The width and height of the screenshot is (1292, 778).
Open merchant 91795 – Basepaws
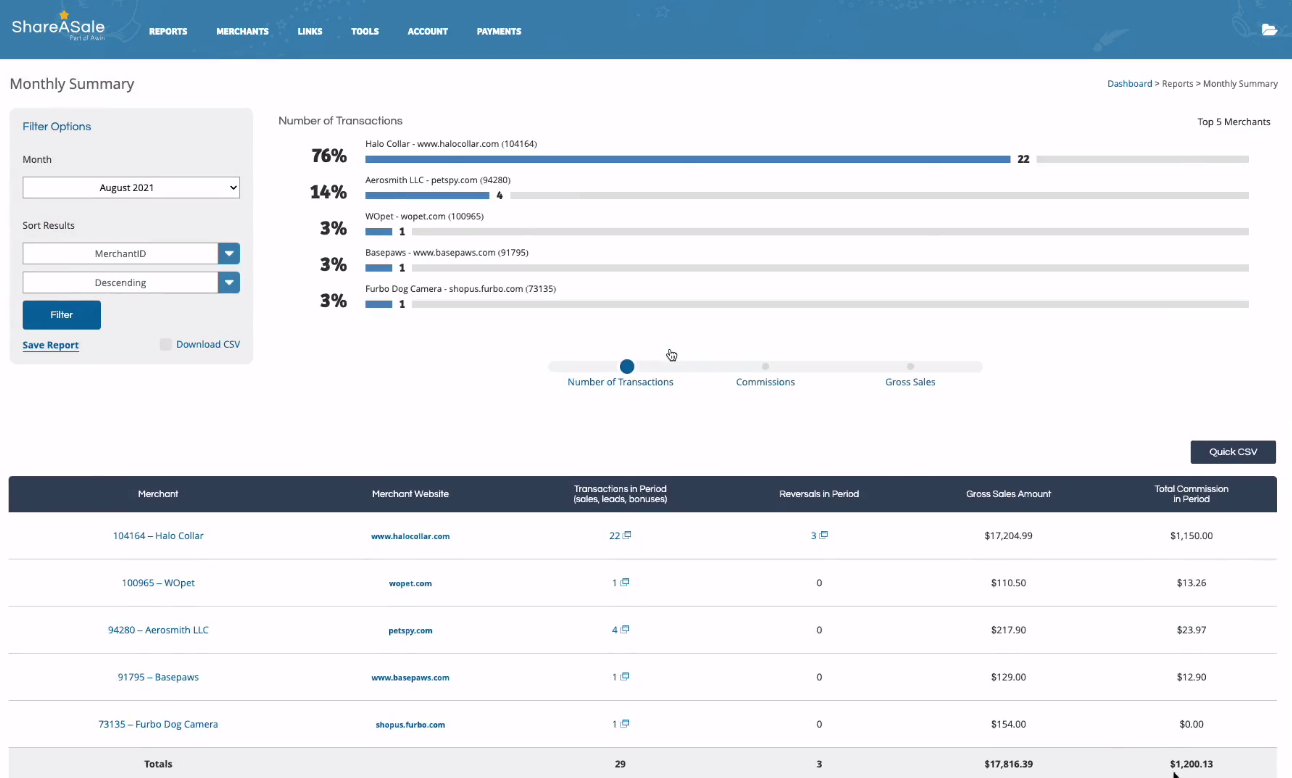158,677
